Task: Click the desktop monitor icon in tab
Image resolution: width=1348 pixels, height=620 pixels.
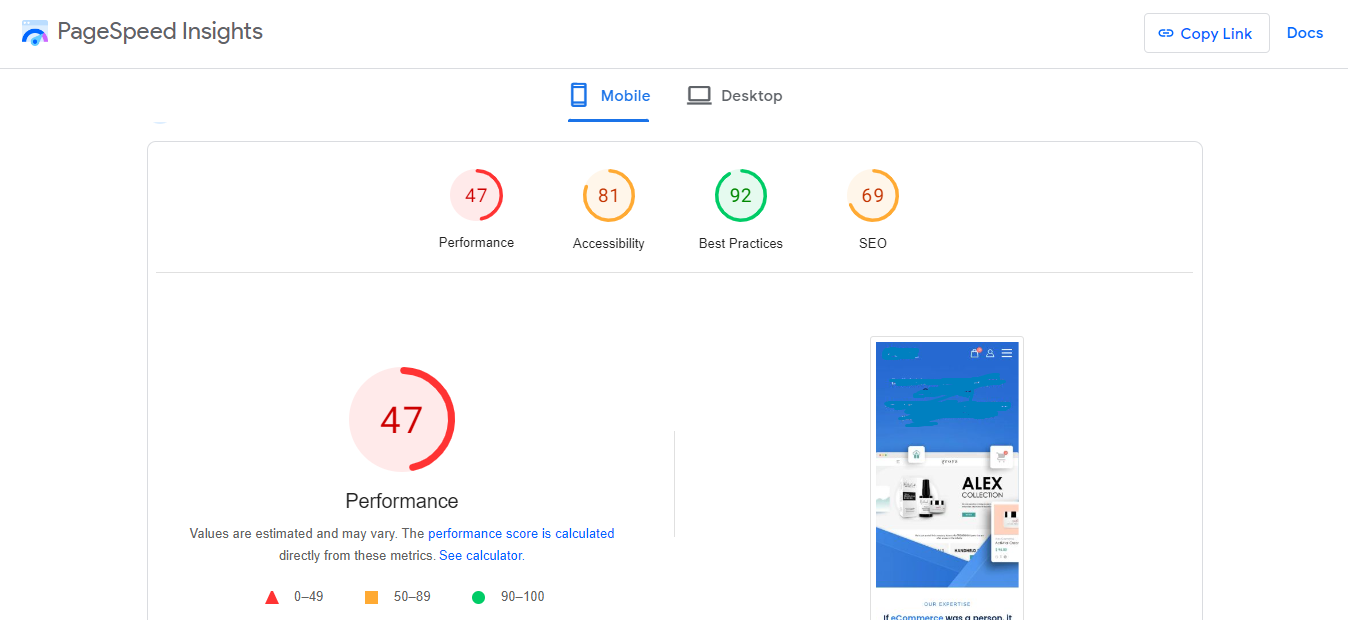Action: tap(699, 96)
